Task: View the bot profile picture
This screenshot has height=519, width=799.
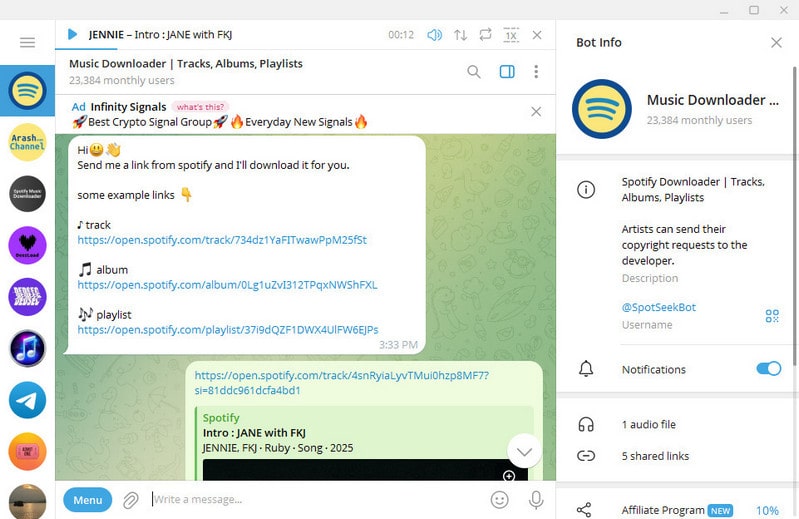Action: coord(602,109)
